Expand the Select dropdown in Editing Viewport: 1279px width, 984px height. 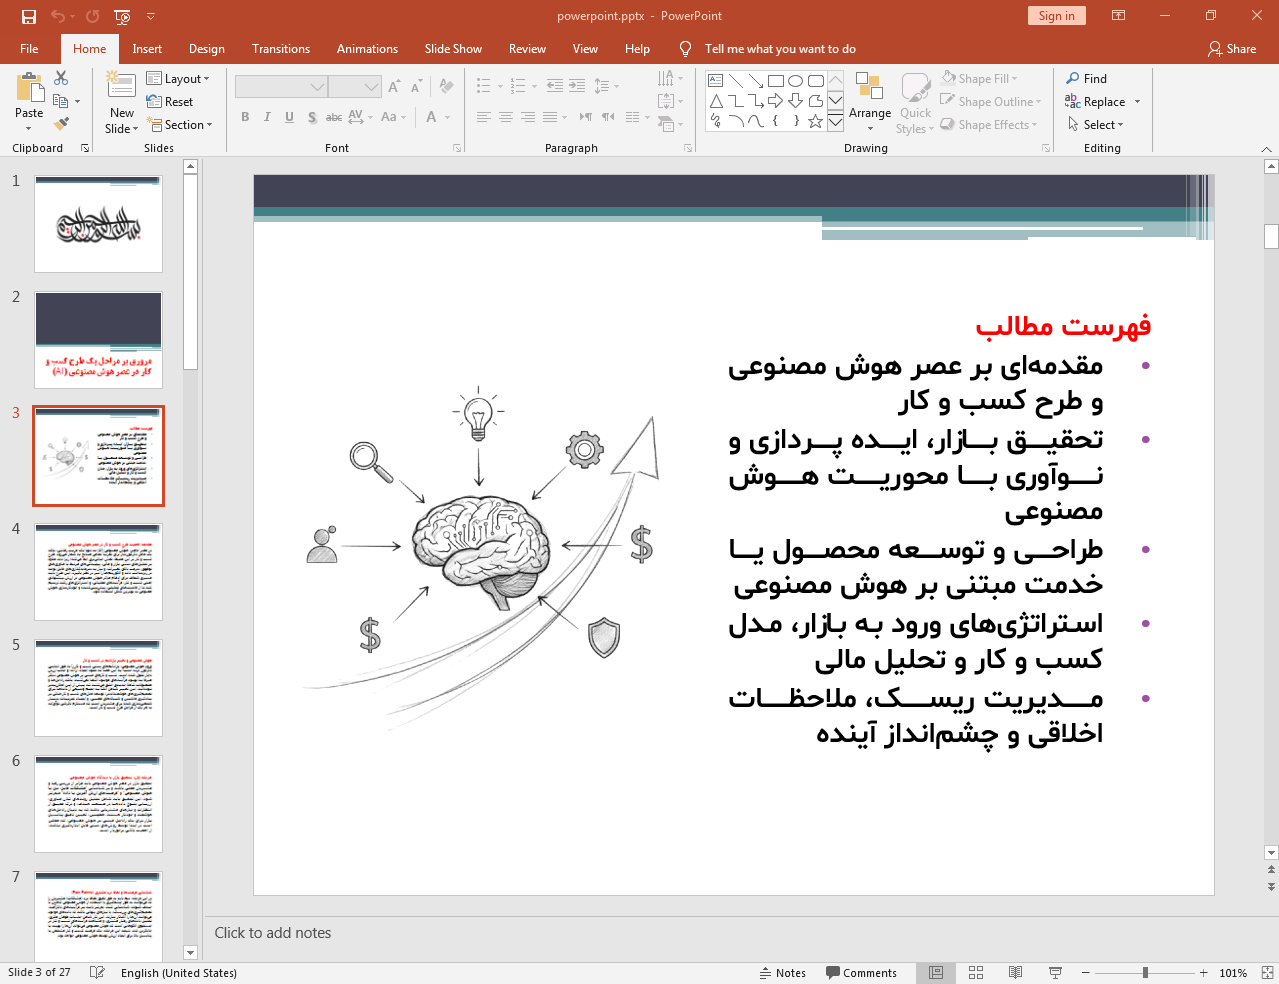click(x=1096, y=125)
